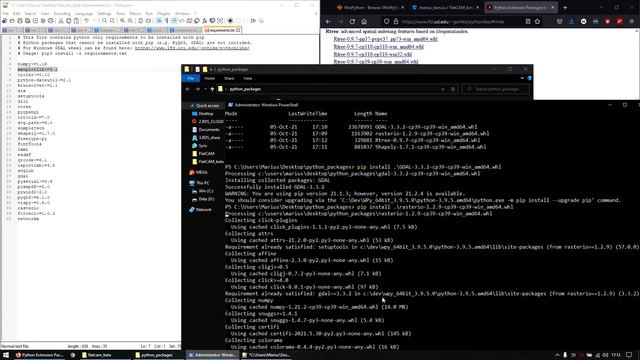Viewport: 640px width, 360px height.
Task: Select the Win (C:) drive in Explorer sidebar
Action: (205, 191)
